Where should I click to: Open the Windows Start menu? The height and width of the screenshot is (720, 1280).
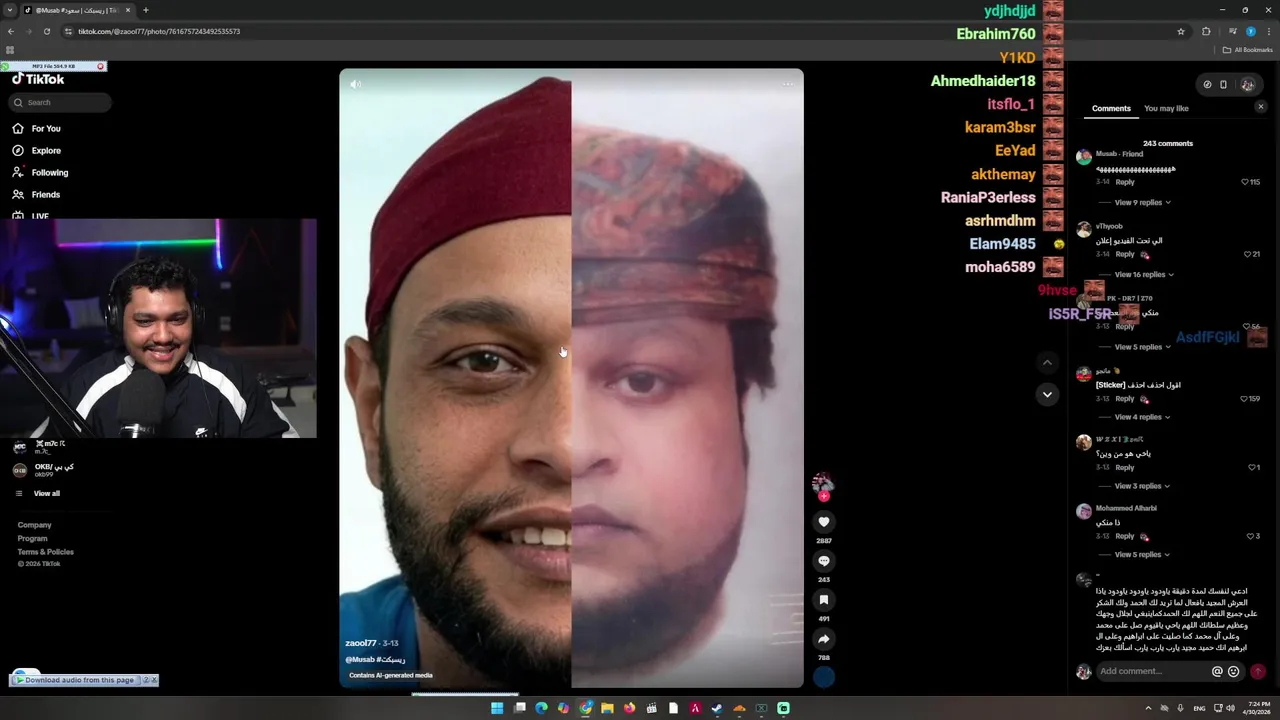coord(497,708)
